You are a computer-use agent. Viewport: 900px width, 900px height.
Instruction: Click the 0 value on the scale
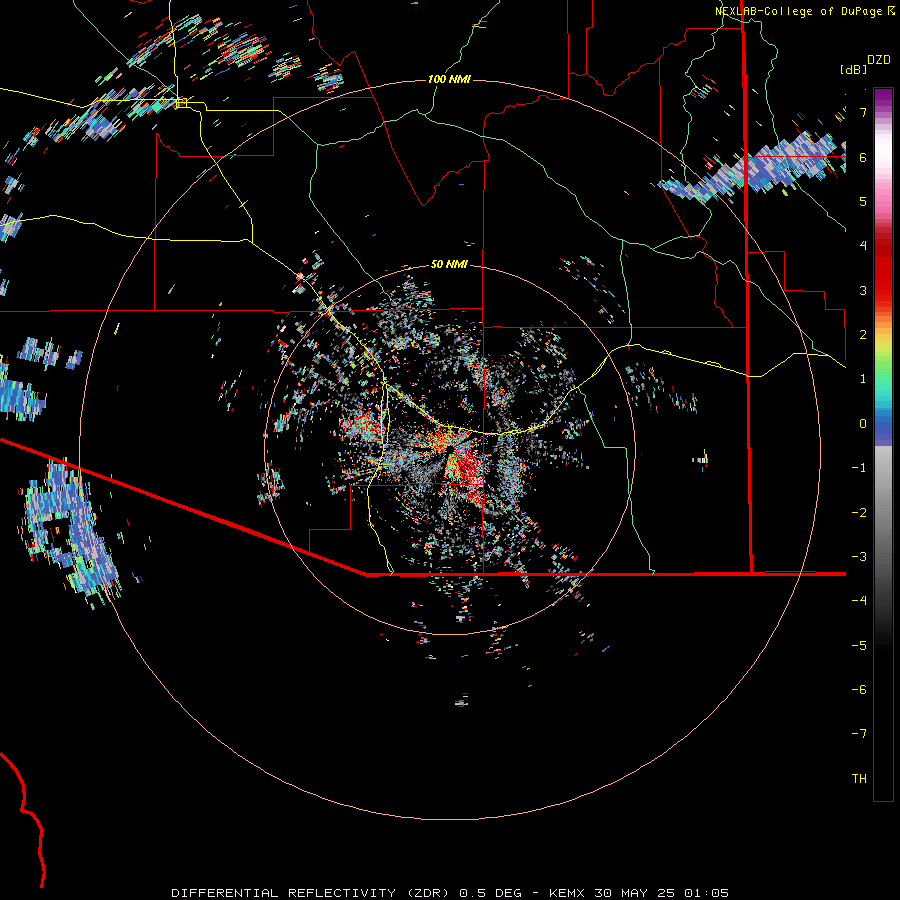click(863, 424)
